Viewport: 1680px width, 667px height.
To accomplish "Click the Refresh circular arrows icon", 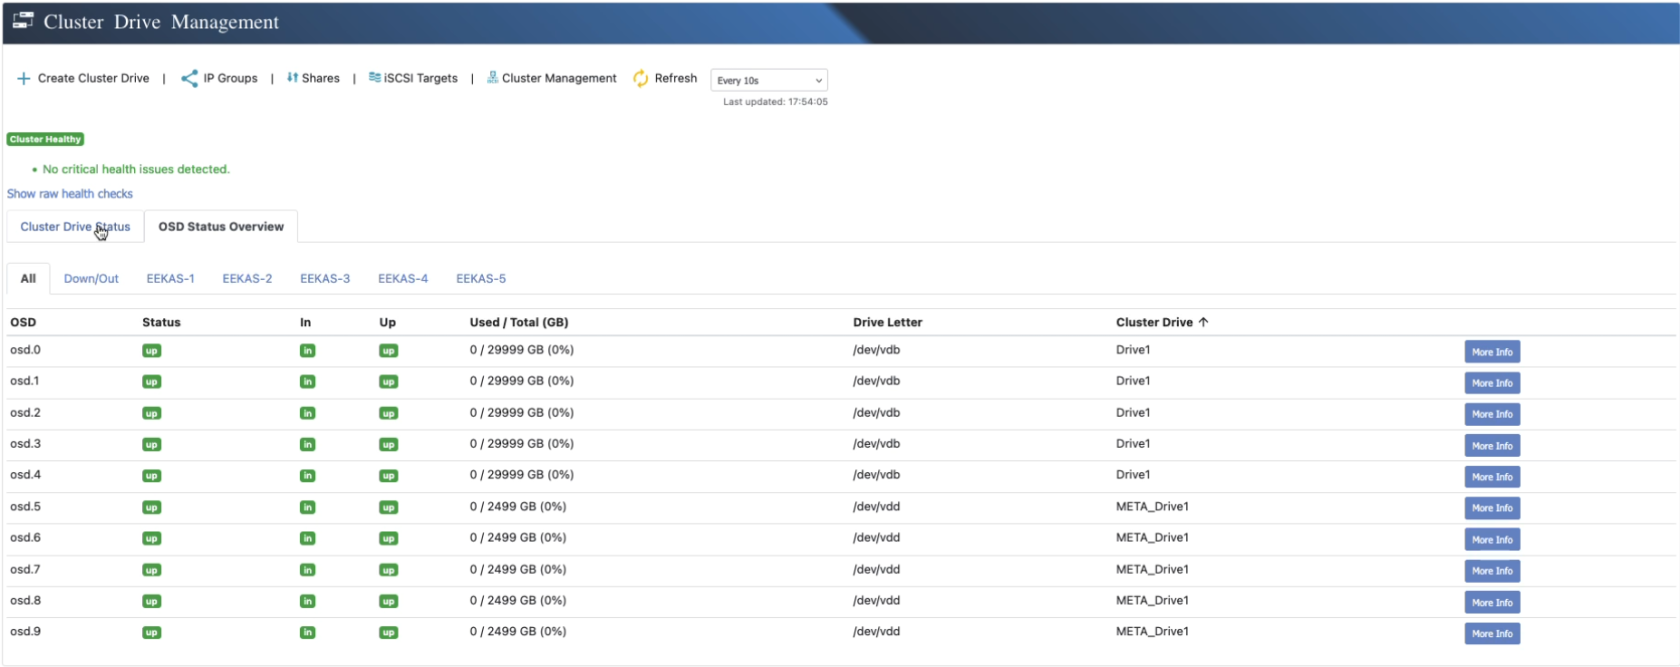I will pyautogui.click(x=640, y=78).
